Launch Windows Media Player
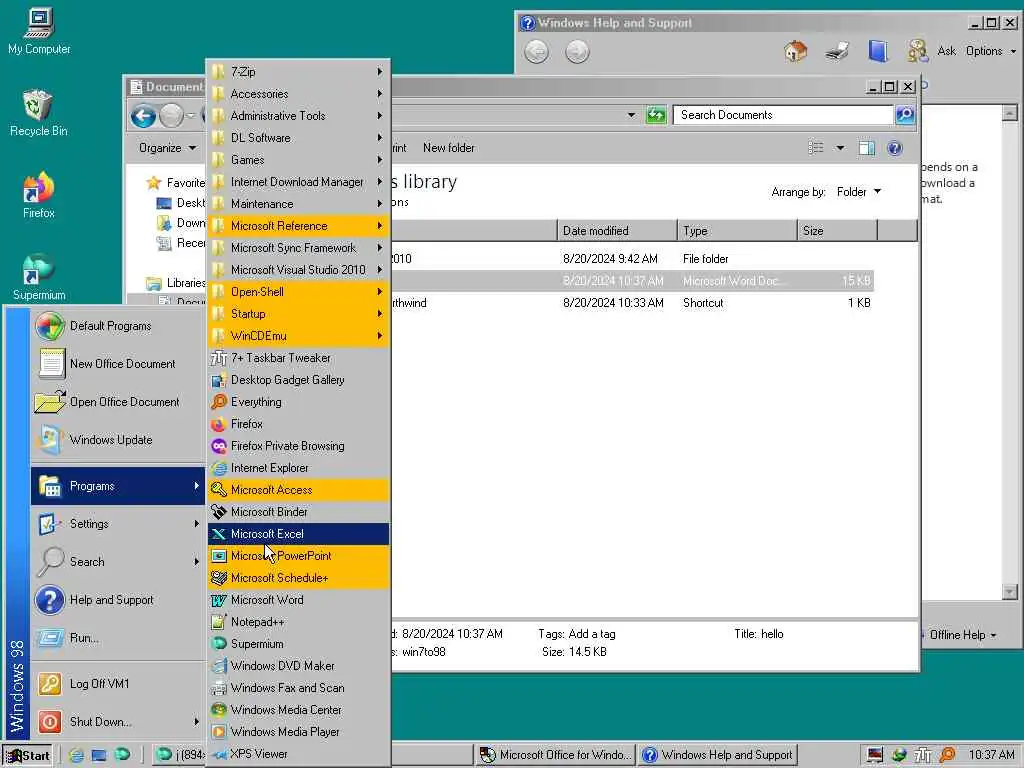1024x768 pixels. tap(298, 731)
